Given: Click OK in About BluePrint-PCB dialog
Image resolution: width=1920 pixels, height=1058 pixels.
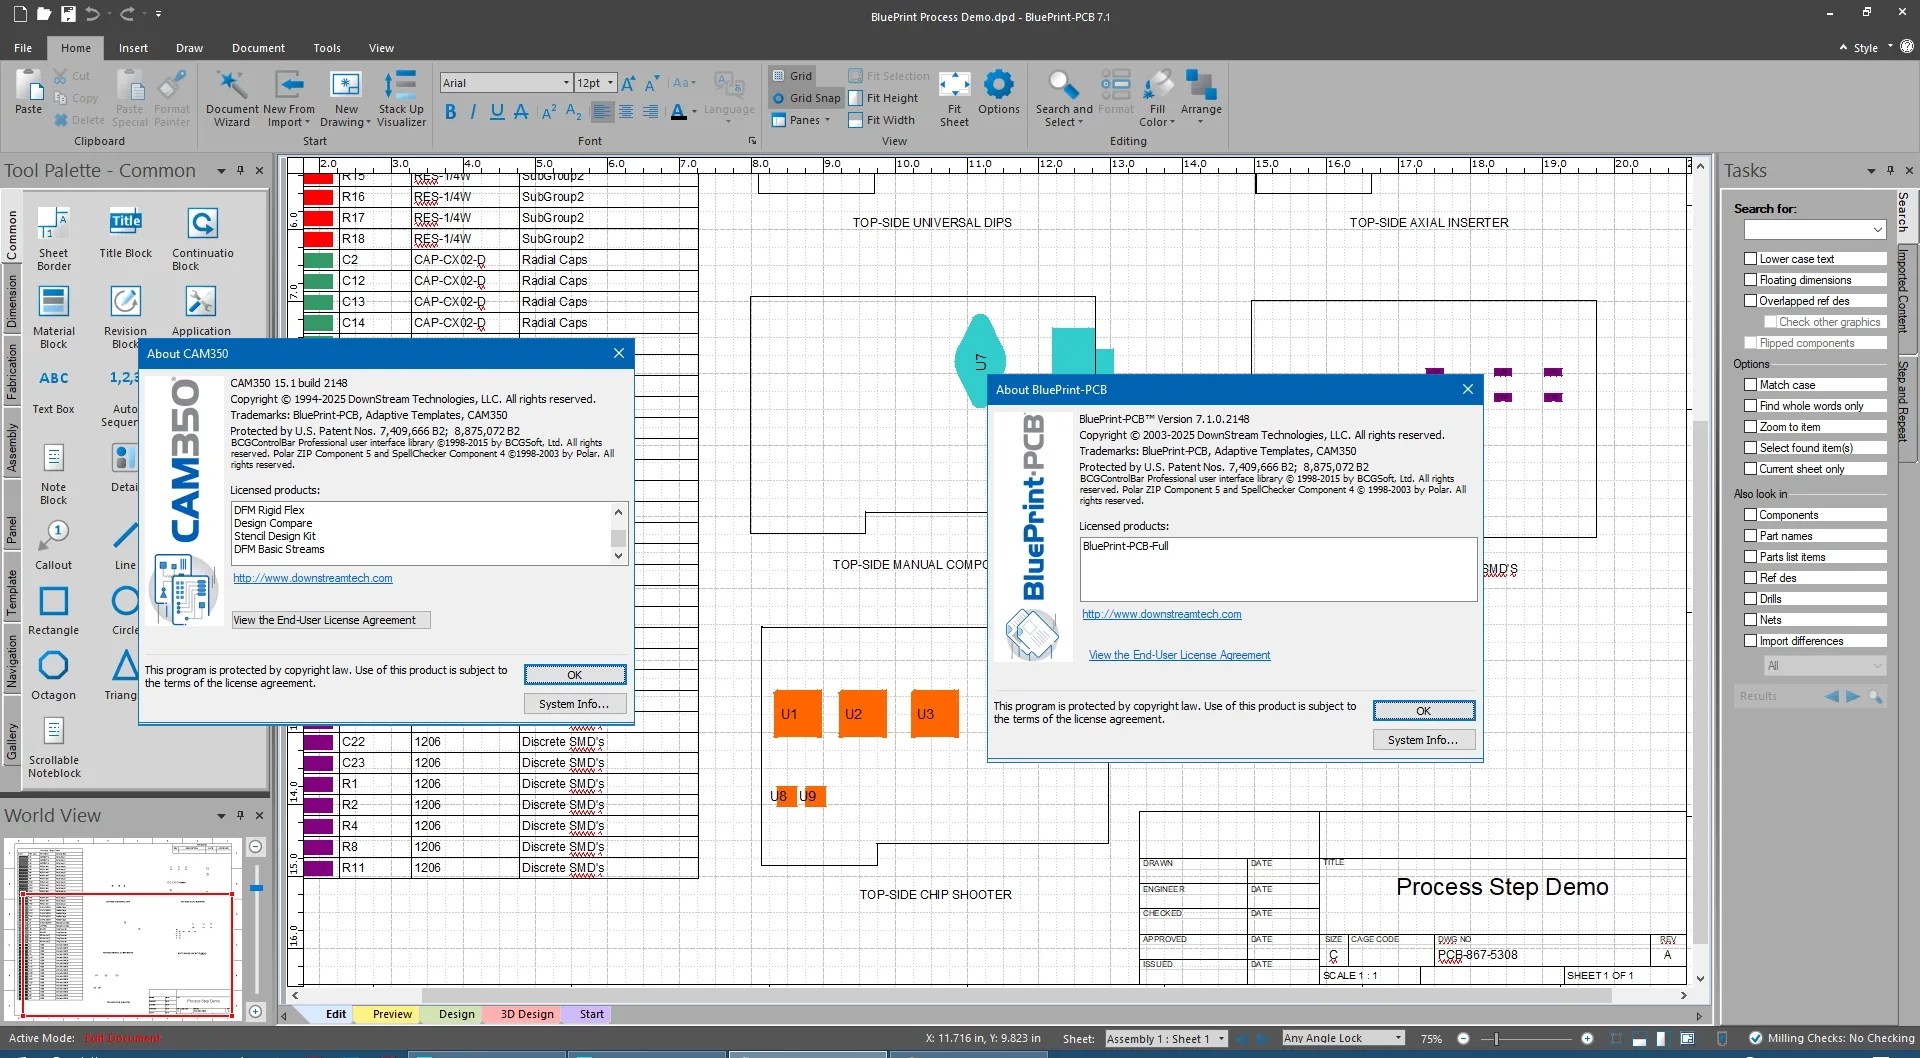Looking at the screenshot, I should coord(1424,711).
